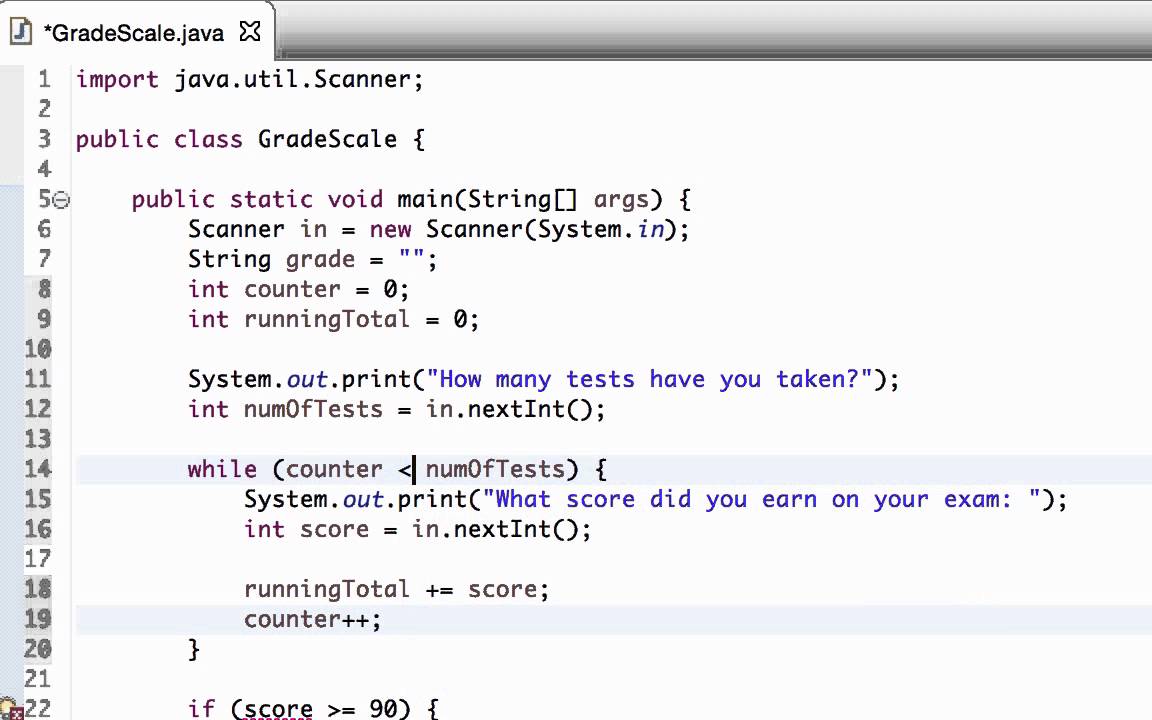Click 'runningTotal += score;' statement
This screenshot has height=720, width=1152.
click(x=396, y=589)
